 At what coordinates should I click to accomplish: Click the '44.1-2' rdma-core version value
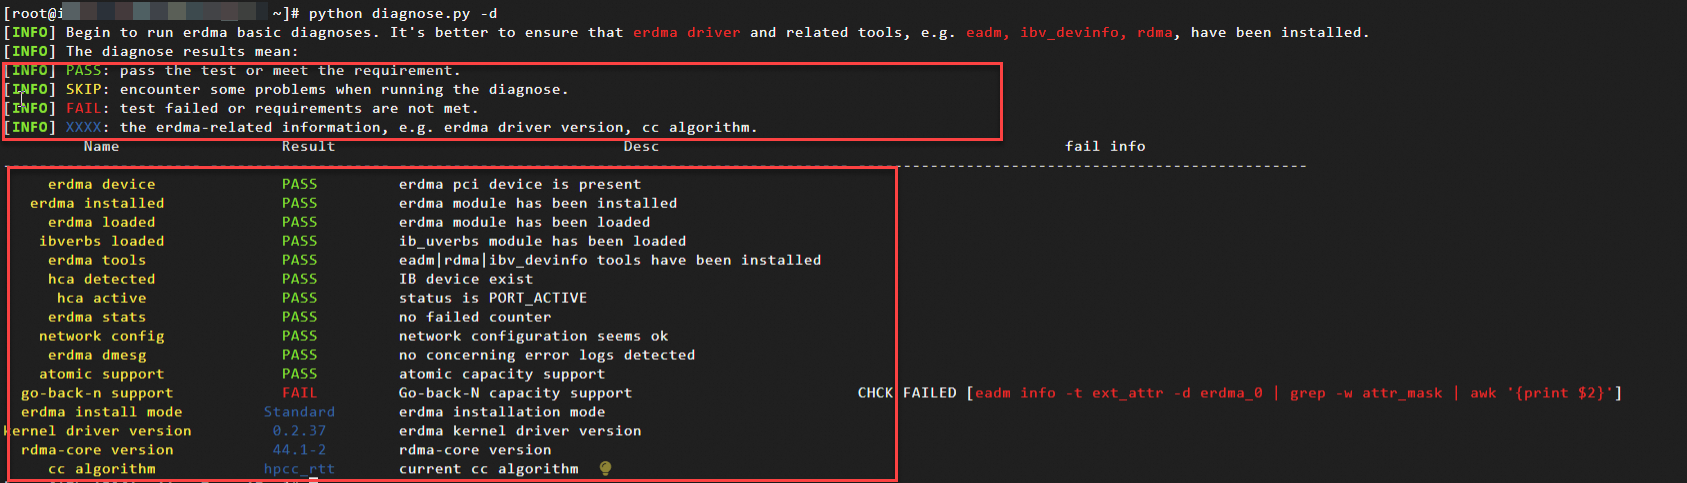click(299, 450)
